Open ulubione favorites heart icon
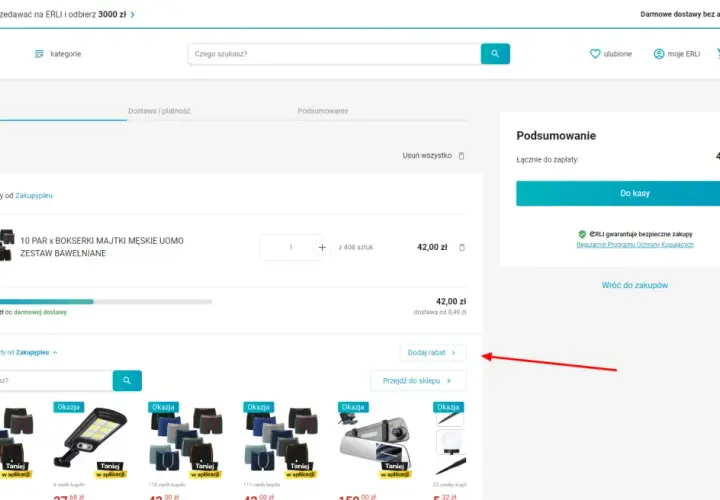Screen dimensions: 720x500 coord(595,54)
